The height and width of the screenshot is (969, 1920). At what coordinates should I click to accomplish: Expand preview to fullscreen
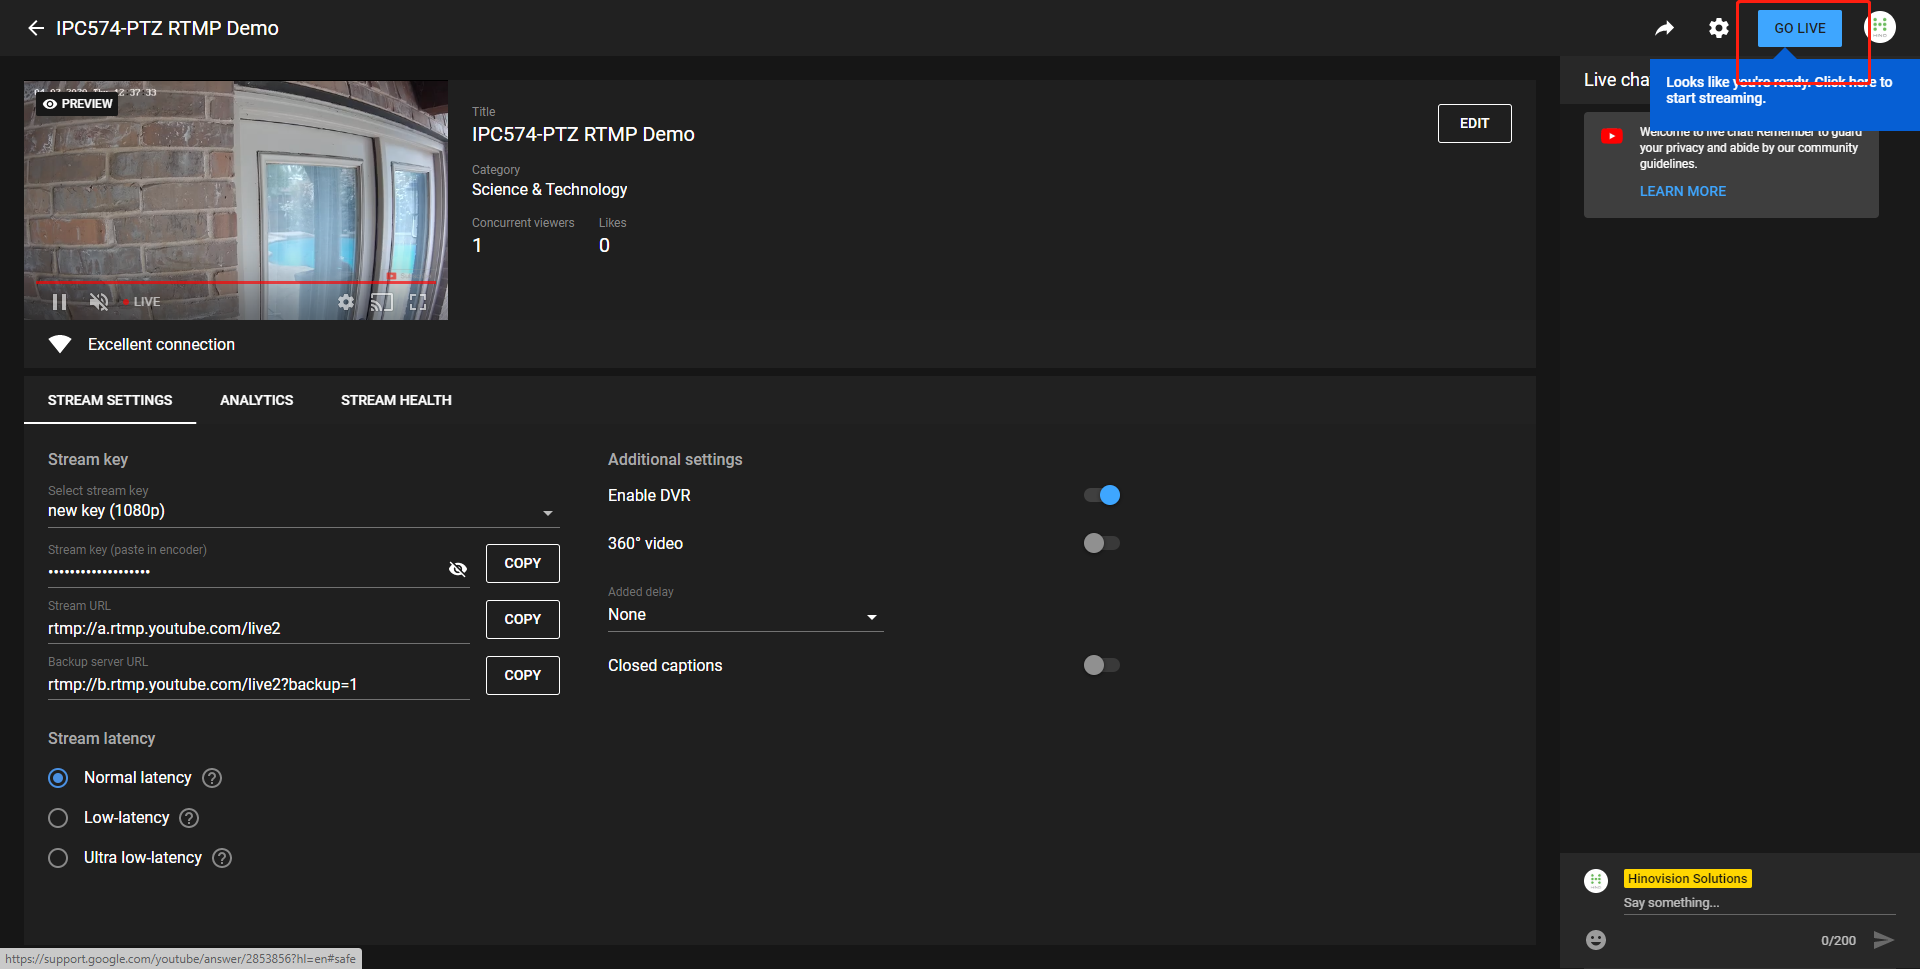(x=418, y=302)
